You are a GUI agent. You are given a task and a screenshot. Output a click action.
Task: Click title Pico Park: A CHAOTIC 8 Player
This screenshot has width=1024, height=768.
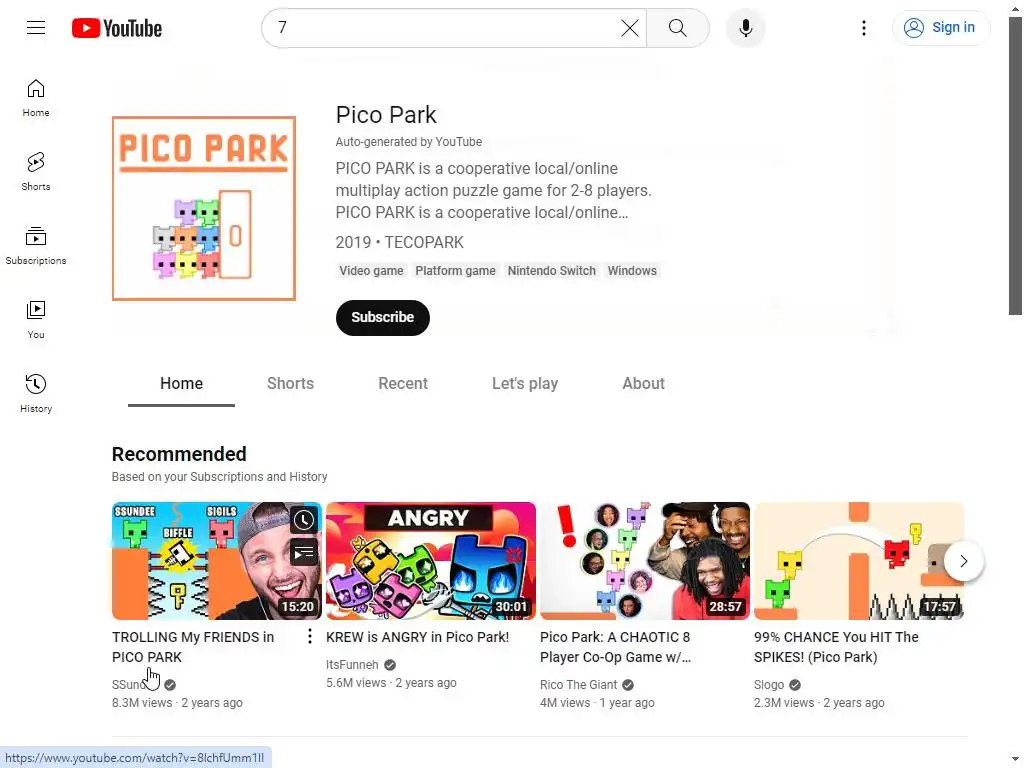[615, 647]
